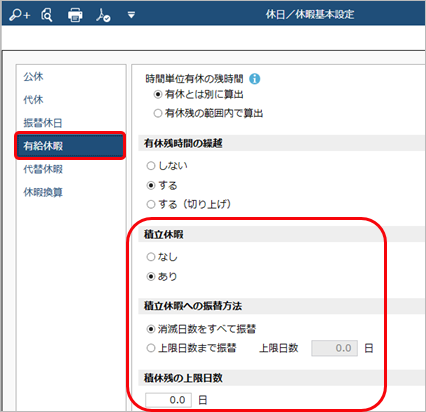This screenshot has height=412, width=426.
Task: Click the 上限日数 input field
Action: click(x=334, y=348)
